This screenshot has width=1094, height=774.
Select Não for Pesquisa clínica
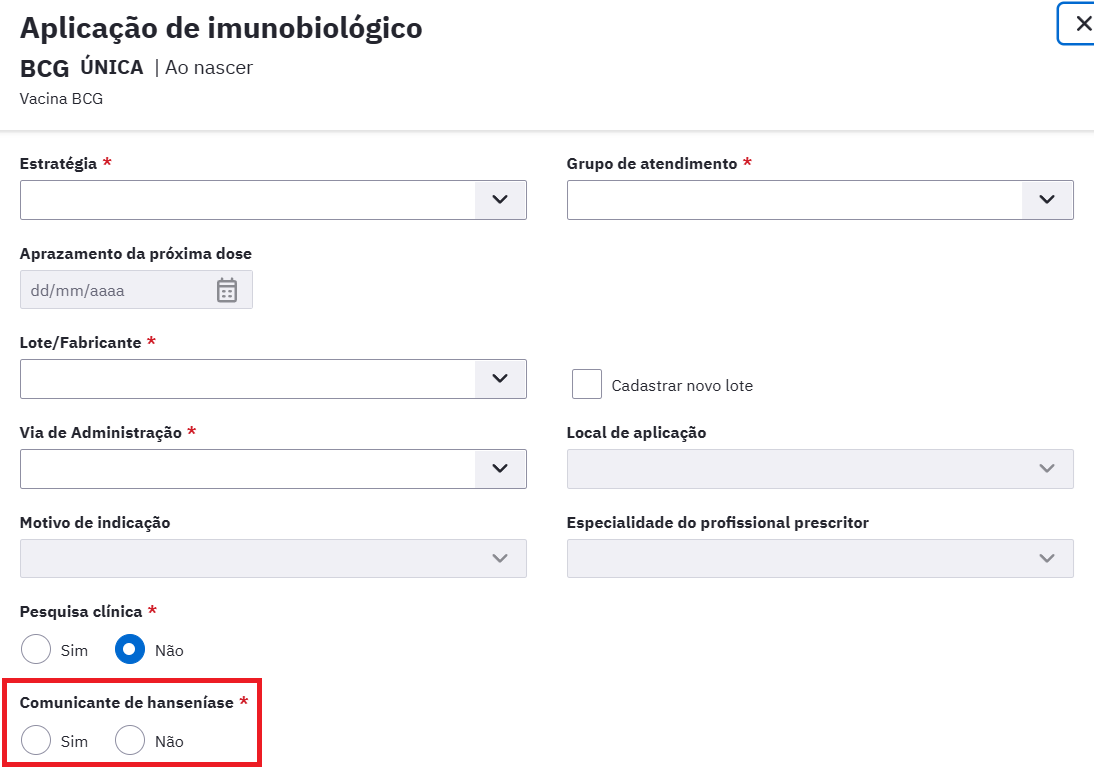[130, 650]
